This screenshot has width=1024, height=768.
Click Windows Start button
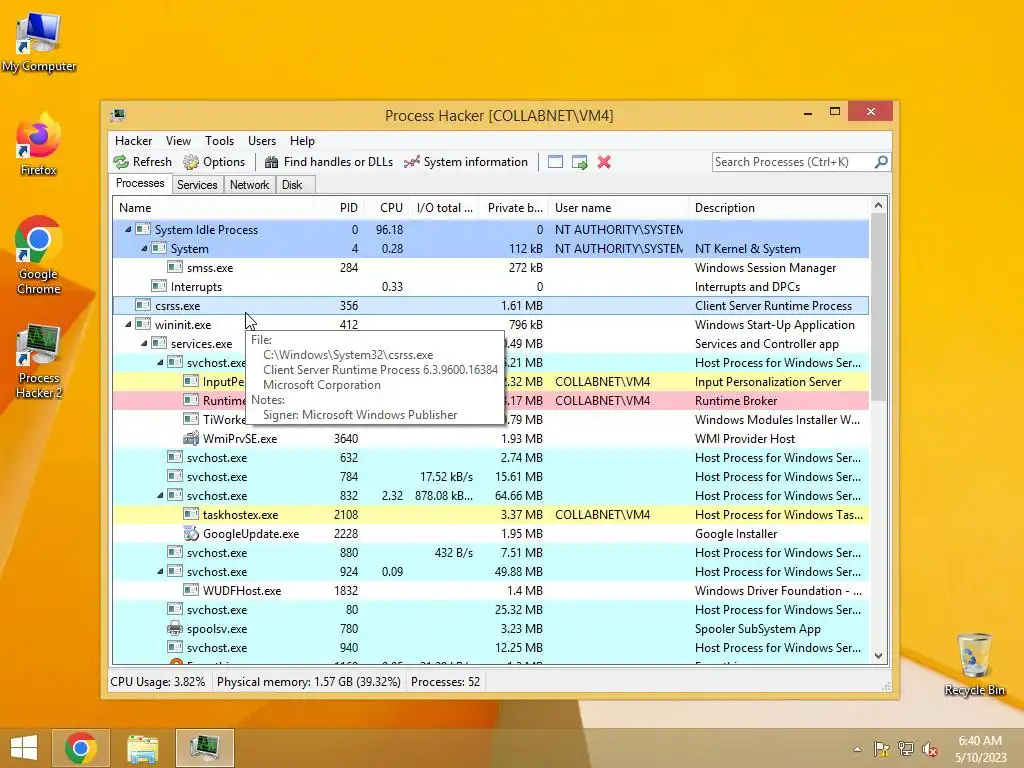coord(24,748)
